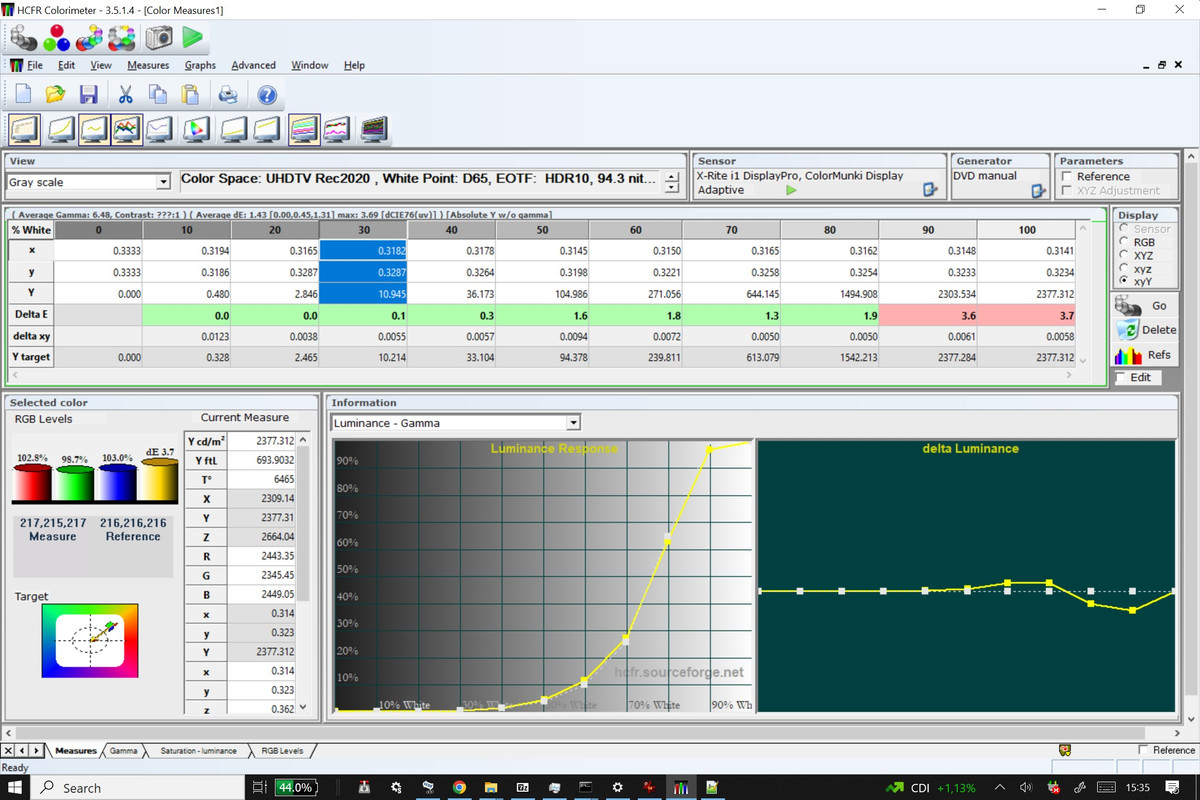
Task: Enable the Reference checkbox in Parameters
Action: click(1068, 176)
